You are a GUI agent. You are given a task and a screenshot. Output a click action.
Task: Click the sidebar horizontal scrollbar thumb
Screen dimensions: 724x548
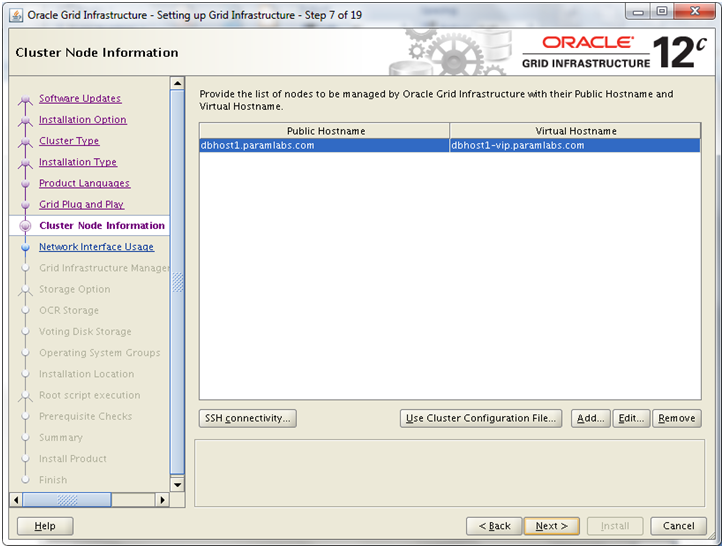67,500
